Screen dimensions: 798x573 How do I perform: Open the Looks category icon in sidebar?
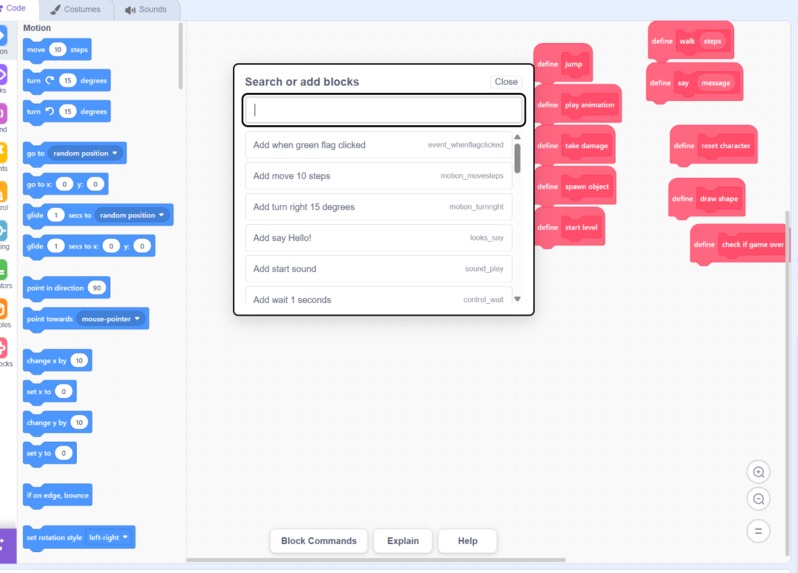pyautogui.click(x=3, y=75)
